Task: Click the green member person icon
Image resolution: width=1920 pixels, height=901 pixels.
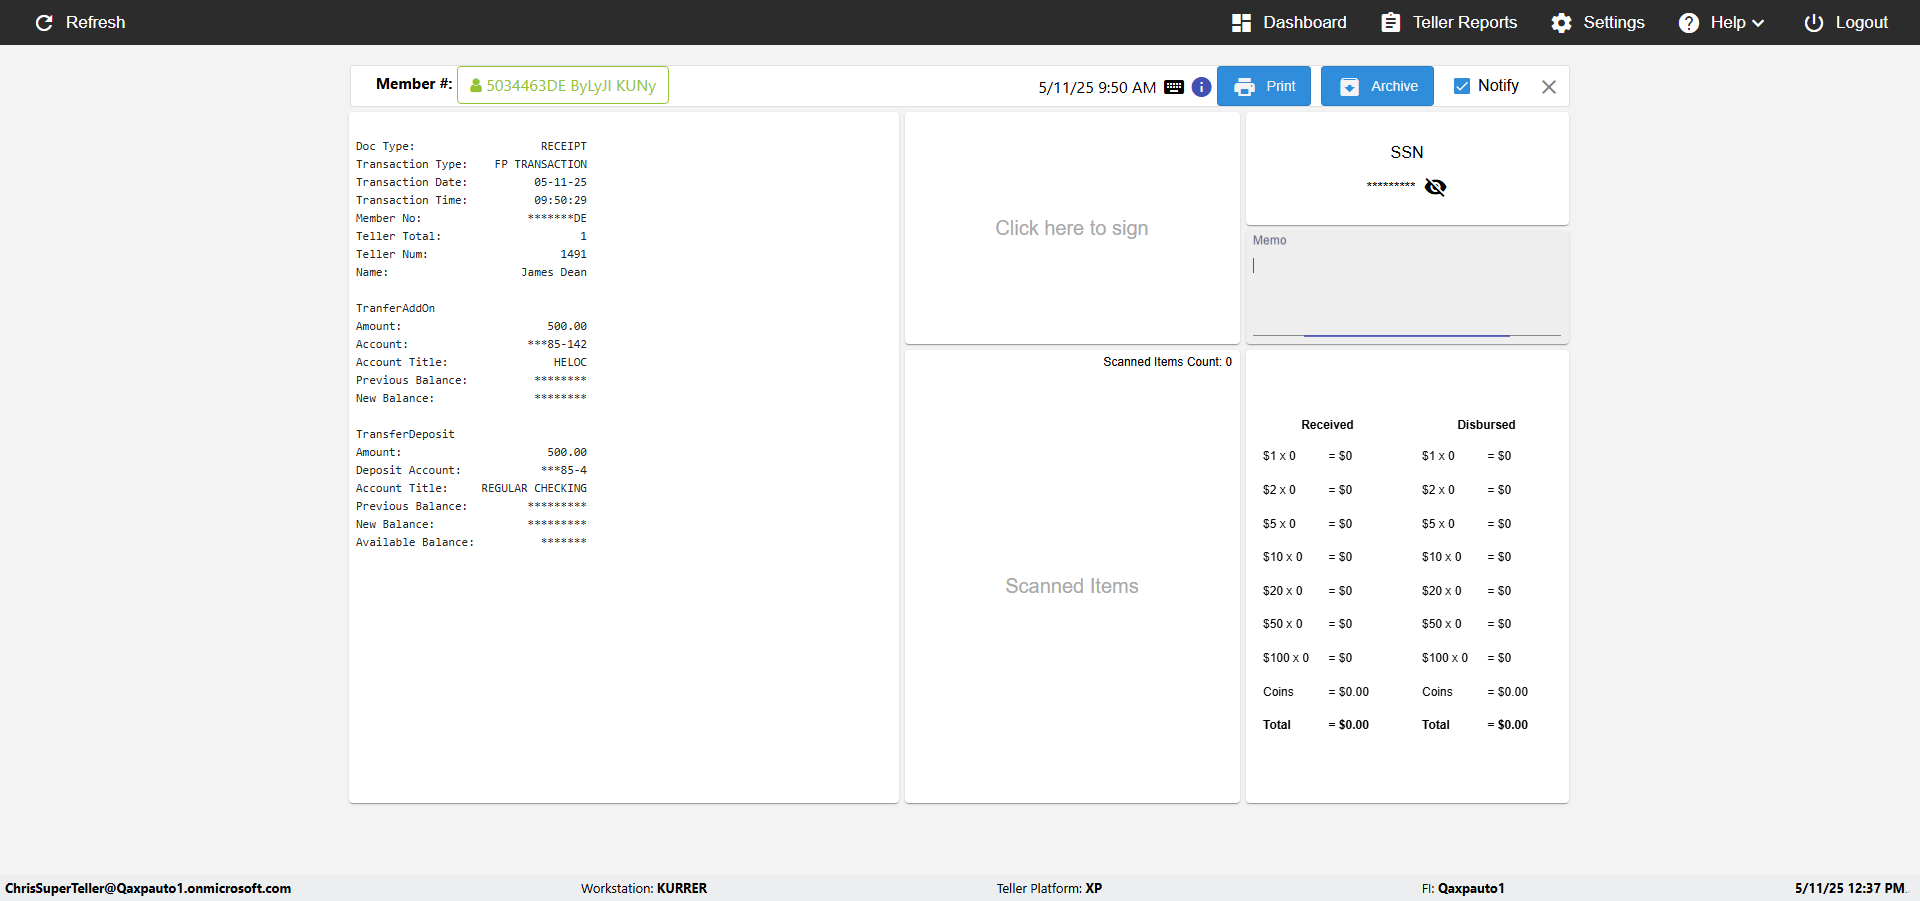Action: click(x=476, y=86)
